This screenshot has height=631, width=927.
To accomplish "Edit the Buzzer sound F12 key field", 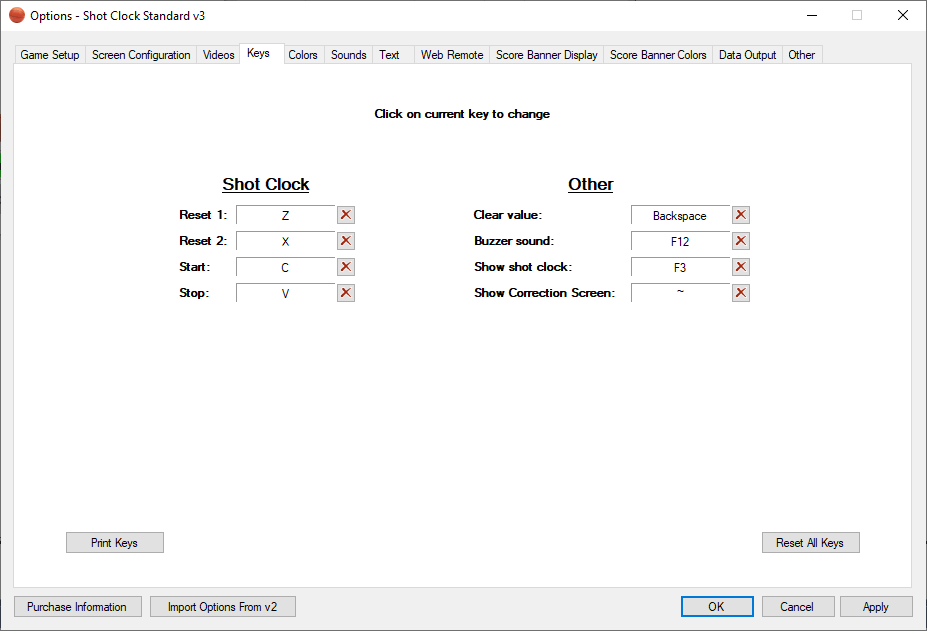I will pyautogui.click(x=680, y=242).
